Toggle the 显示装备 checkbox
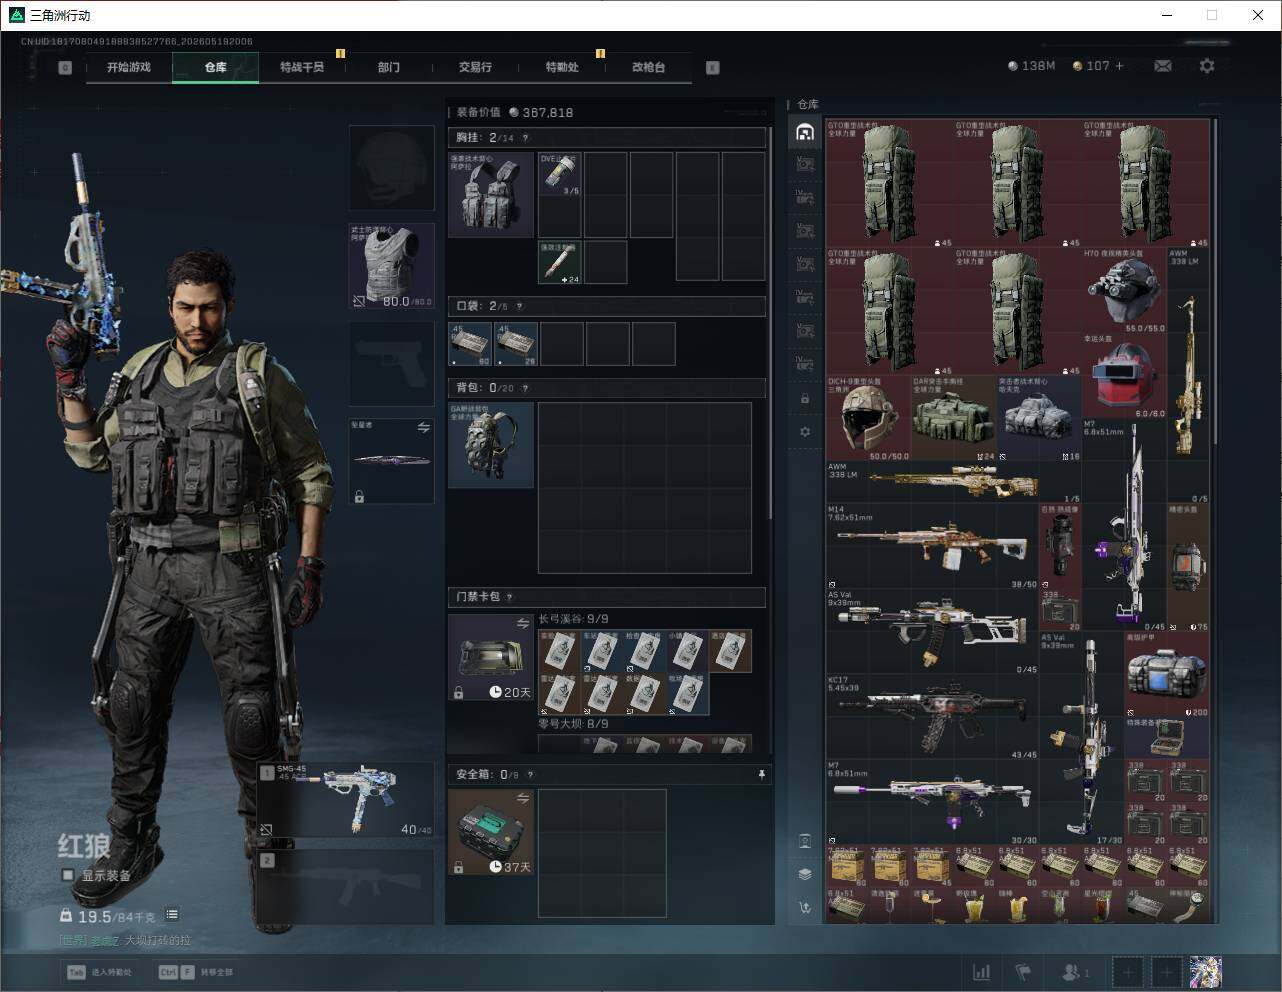 [68, 875]
